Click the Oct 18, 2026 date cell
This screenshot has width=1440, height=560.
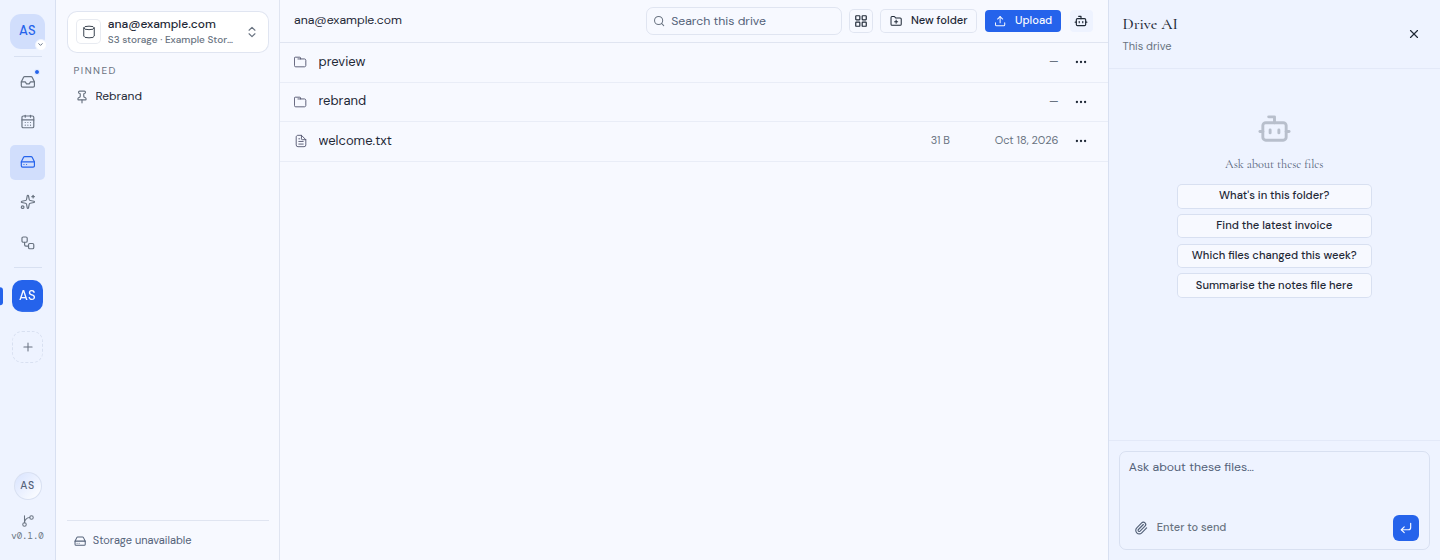[x=1026, y=141]
